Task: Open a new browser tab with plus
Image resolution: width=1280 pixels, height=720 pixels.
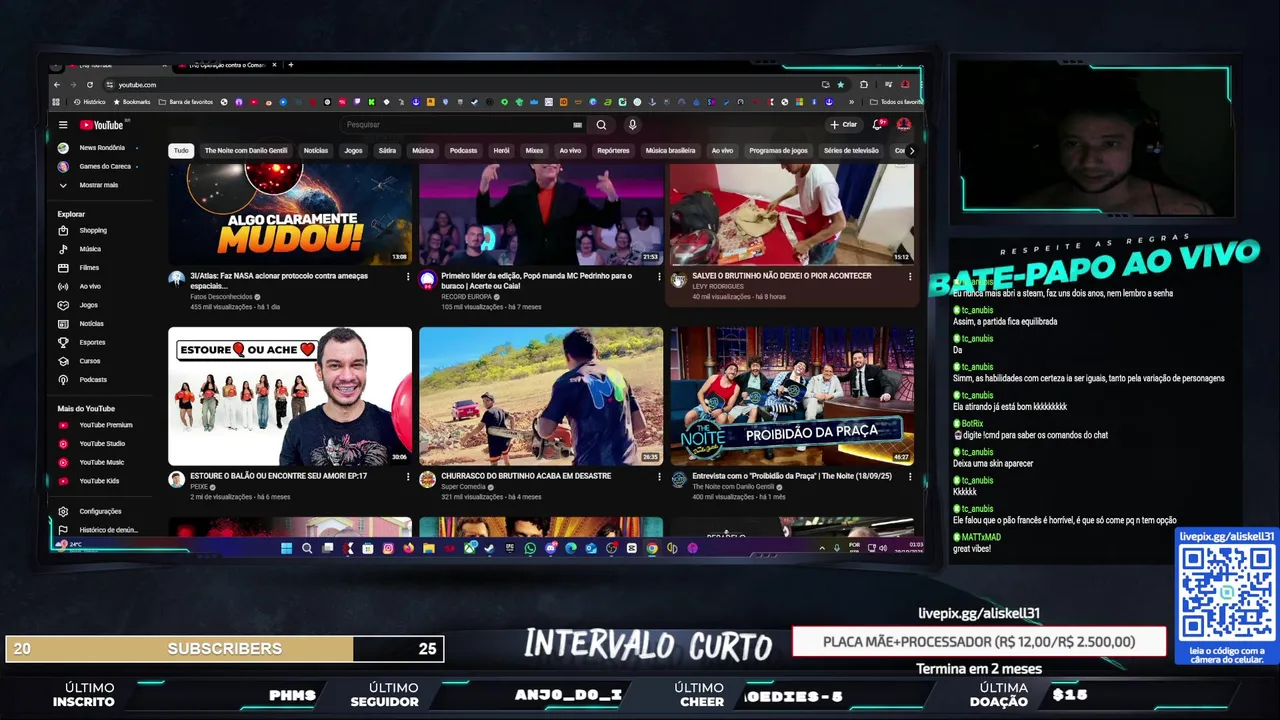Action: click(x=291, y=65)
